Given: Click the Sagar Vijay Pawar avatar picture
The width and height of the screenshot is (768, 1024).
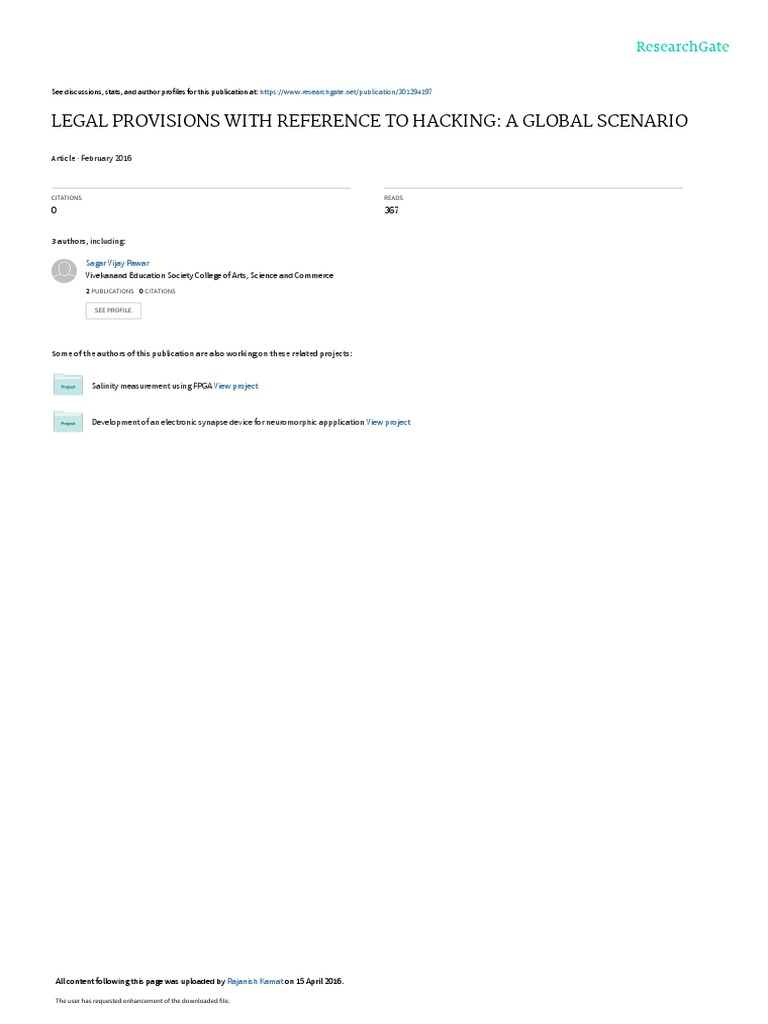Looking at the screenshot, I should (x=64, y=270).
